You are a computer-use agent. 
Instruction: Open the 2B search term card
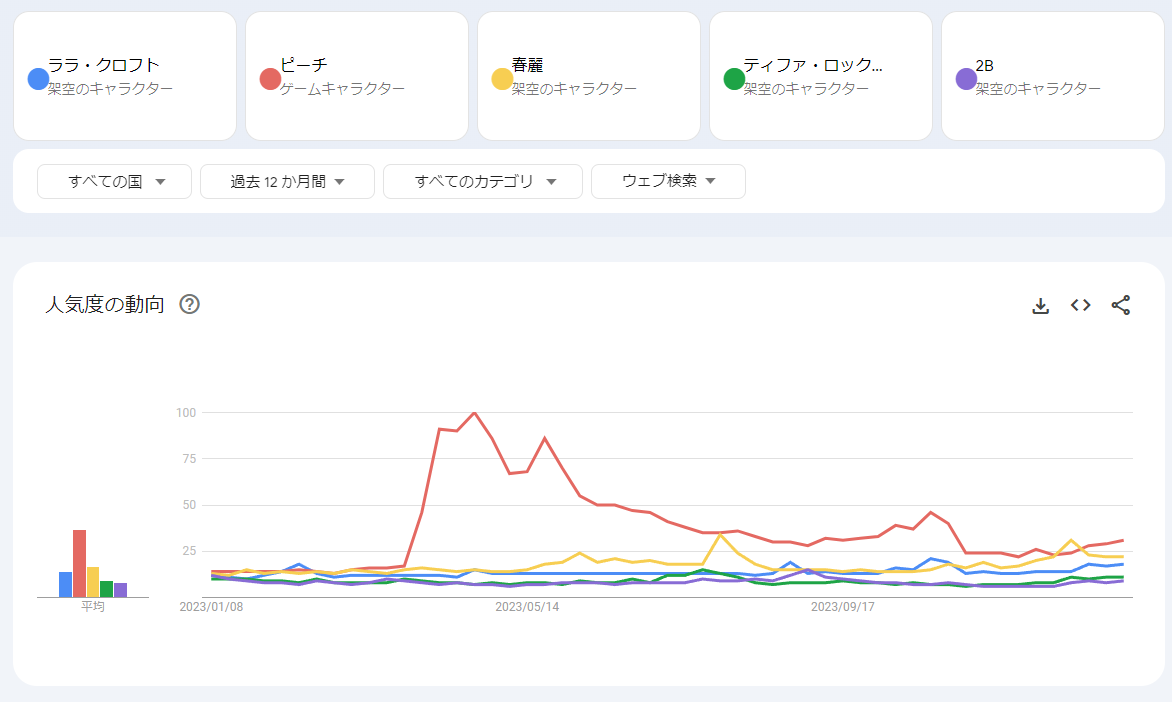[1053, 76]
